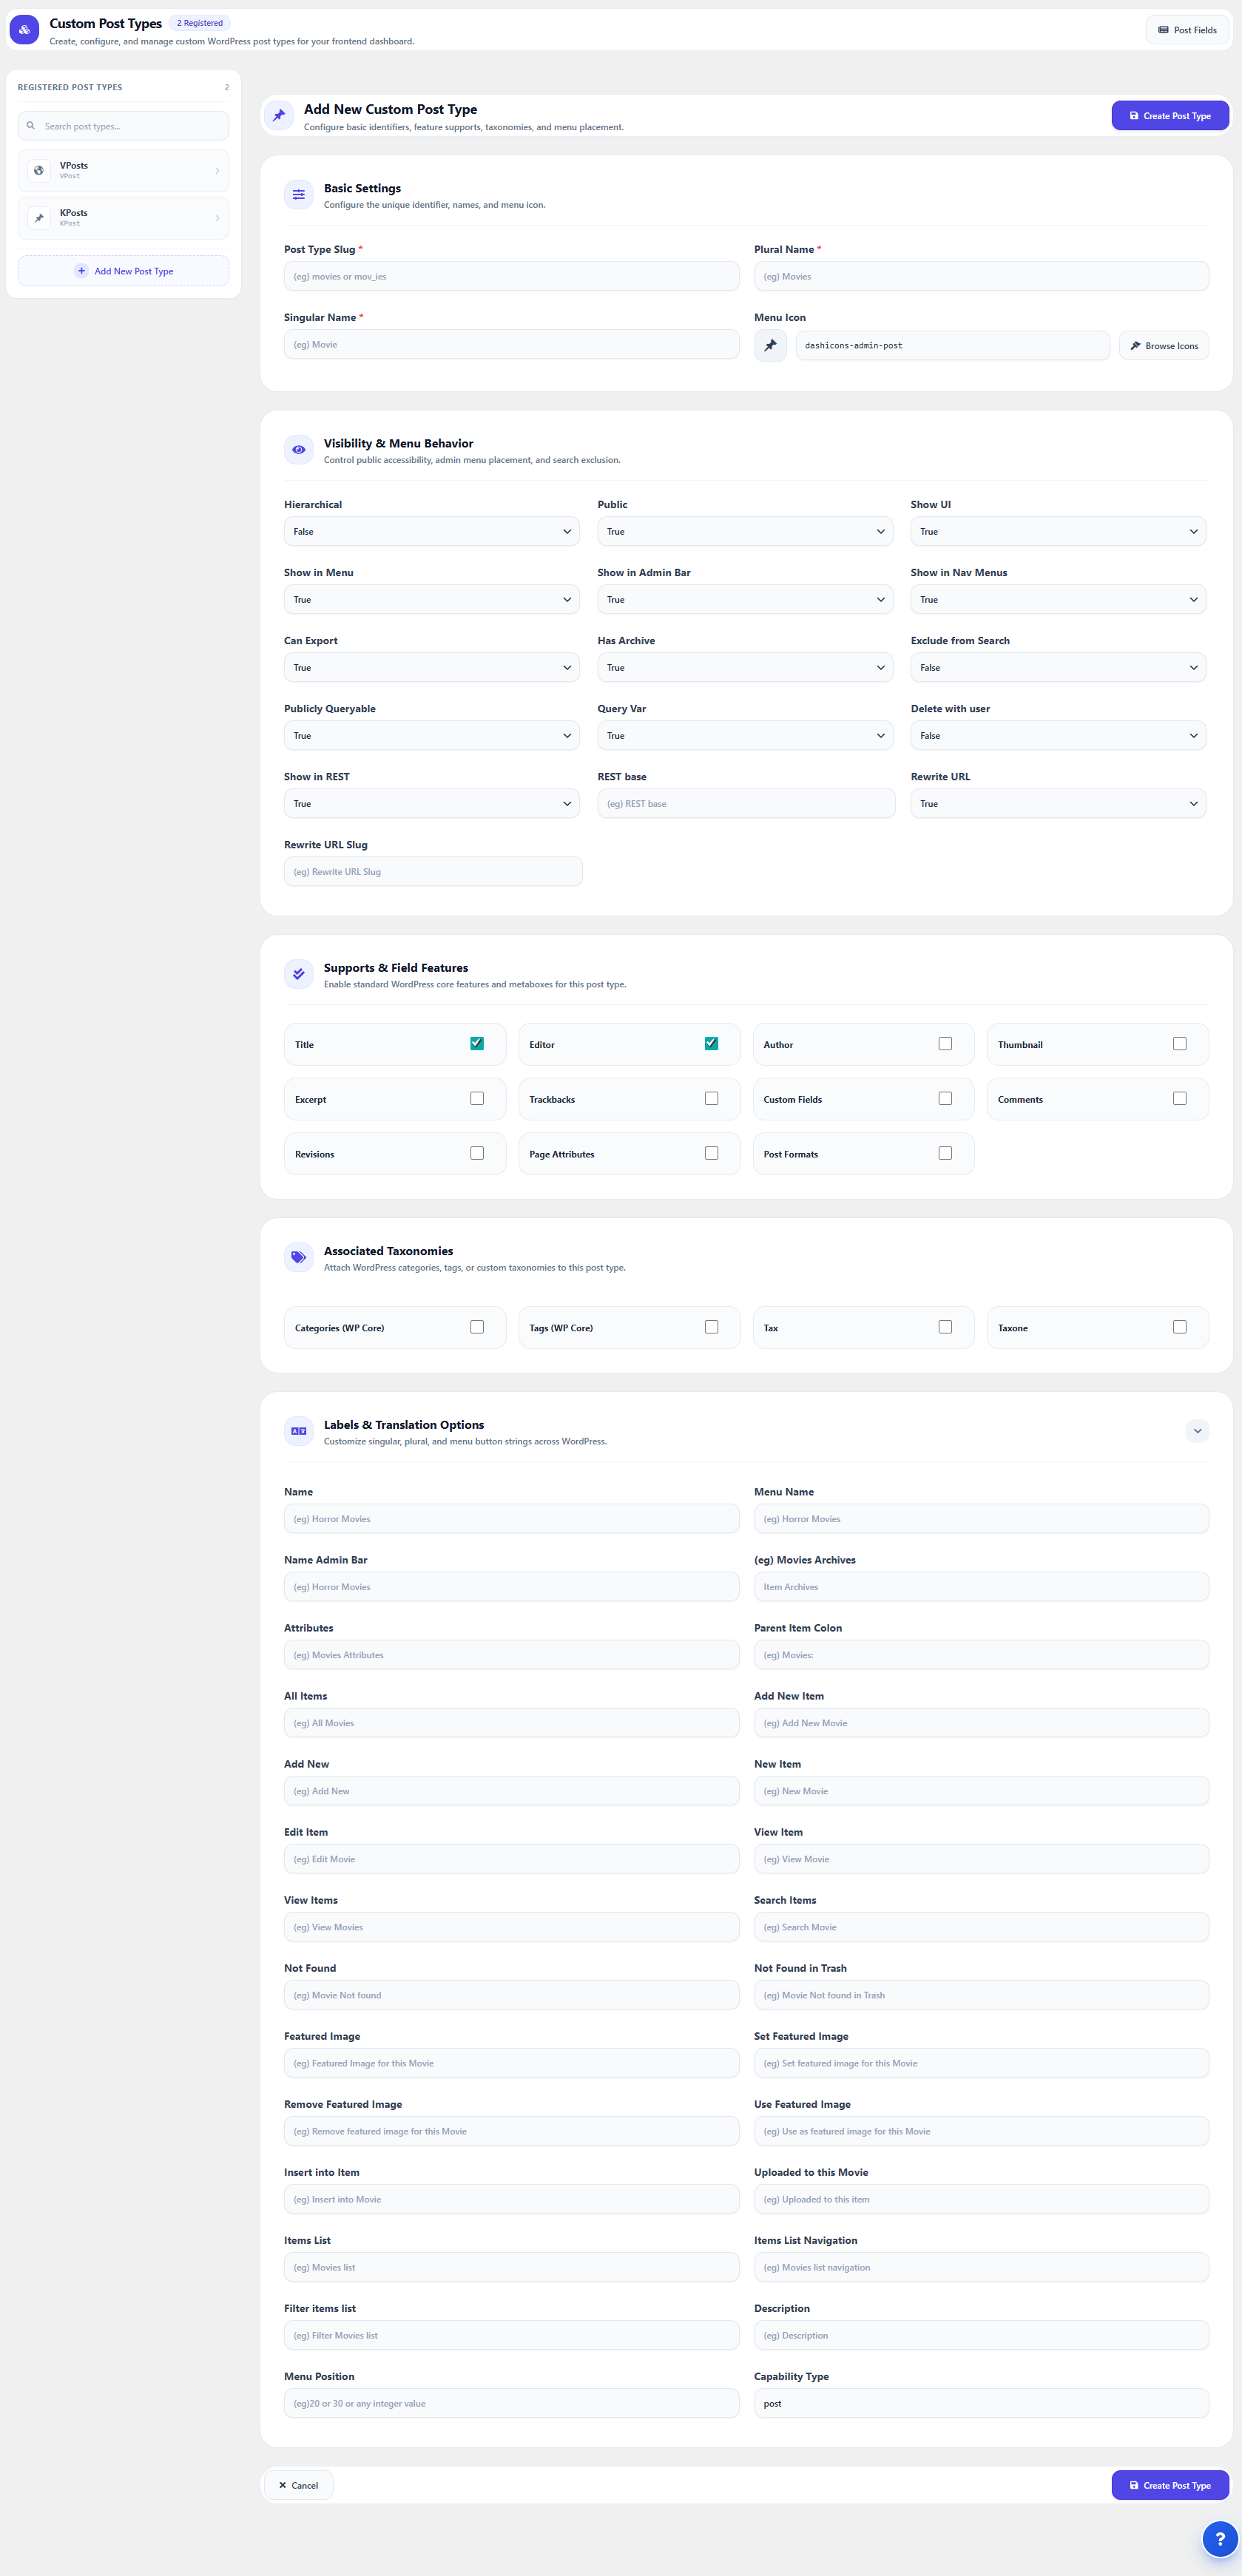Image resolution: width=1242 pixels, height=2576 pixels.
Task: Uncheck the Title support checkbox
Action: click(x=477, y=1044)
